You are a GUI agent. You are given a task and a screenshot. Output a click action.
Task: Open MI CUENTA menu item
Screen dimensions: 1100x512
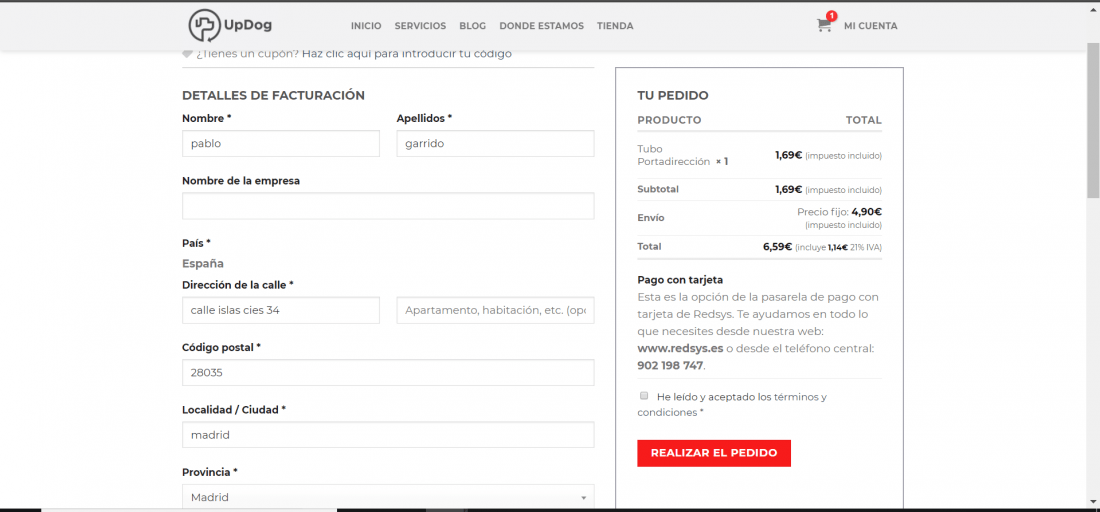click(x=871, y=26)
